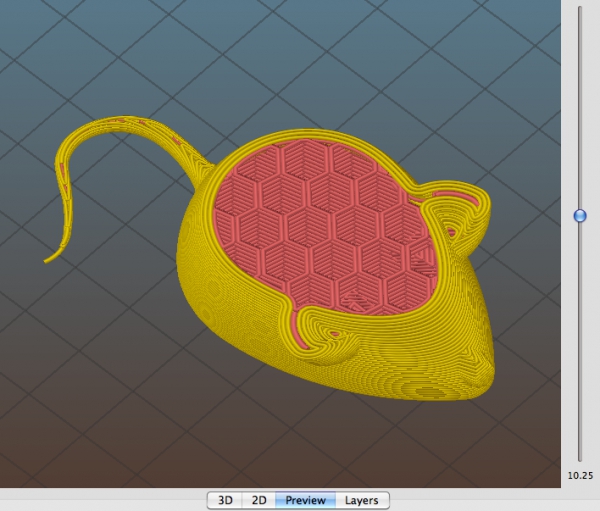This screenshot has width=600, height=511.
Task: Switch to the 3D view tab
Action: (225, 500)
